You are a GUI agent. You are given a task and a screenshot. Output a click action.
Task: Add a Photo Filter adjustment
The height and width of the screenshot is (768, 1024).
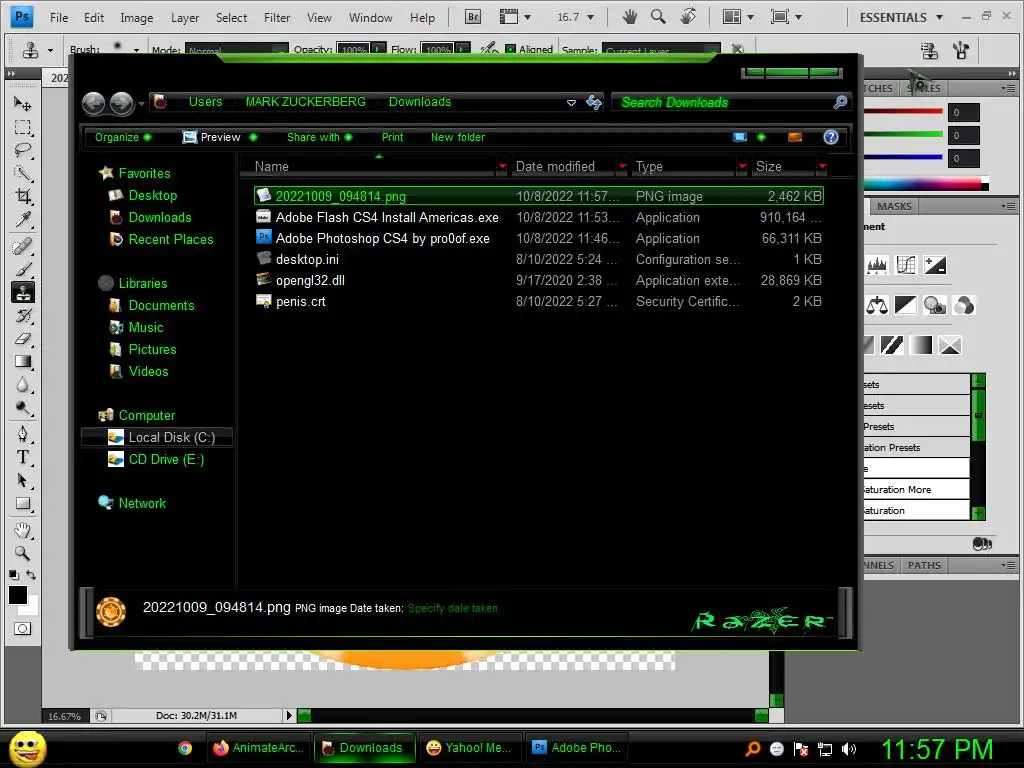coord(935,305)
